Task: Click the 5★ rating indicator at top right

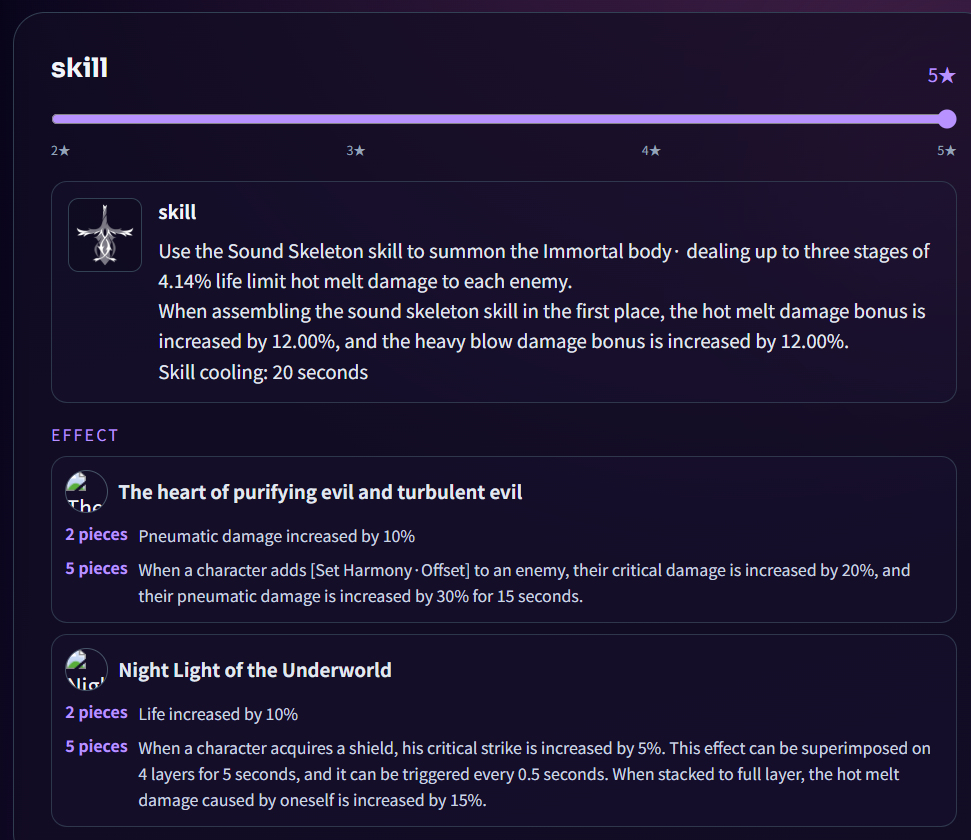Action: click(x=941, y=76)
